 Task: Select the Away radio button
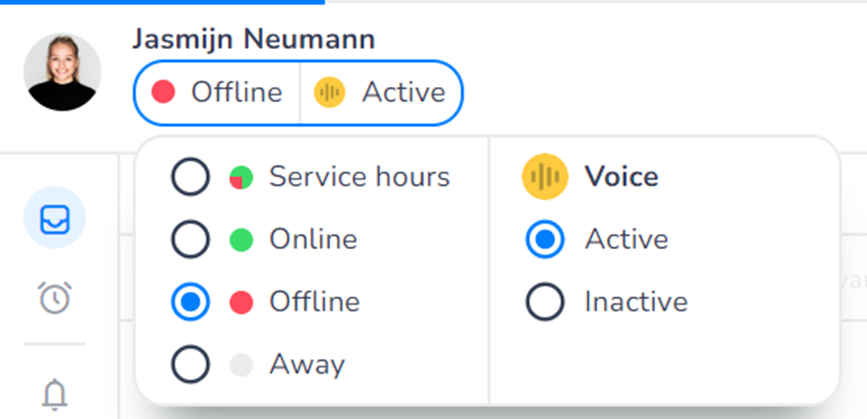[x=190, y=364]
